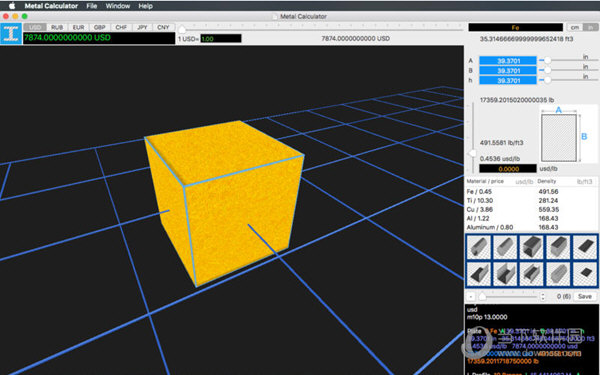The image size is (600, 375).
Task: Select the U-channel profile thumbnail
Action: [x=505, y=274]
